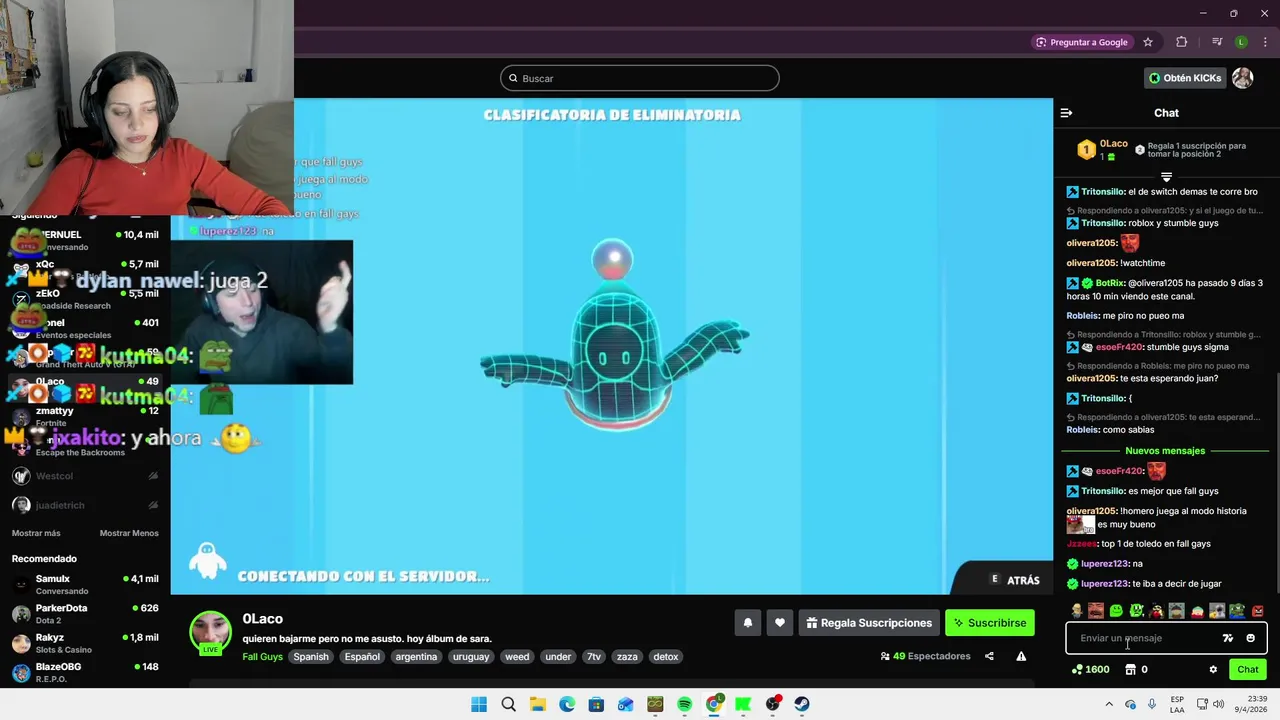Screen dimensions: 1280x720
Task: Click the Suscribirse button
Action: click(x=989, y=623)
